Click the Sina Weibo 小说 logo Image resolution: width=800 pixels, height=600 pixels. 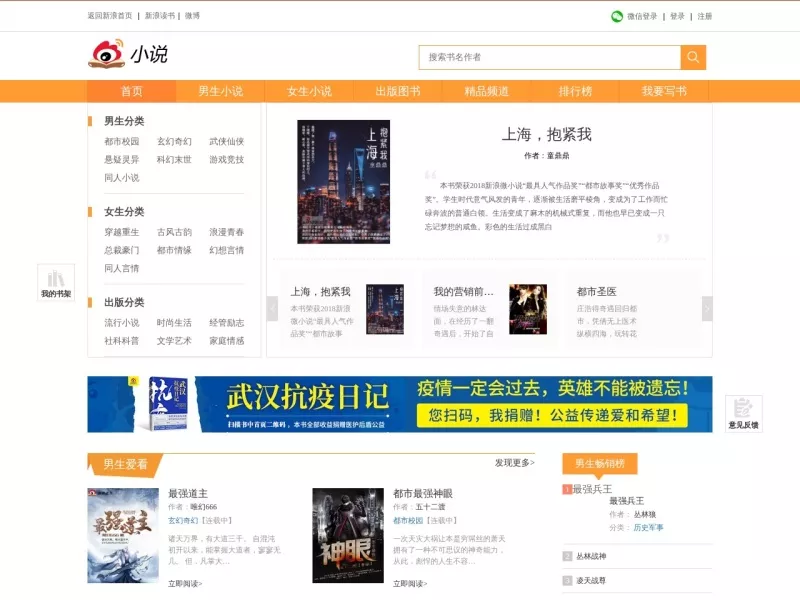click(128, 53)
